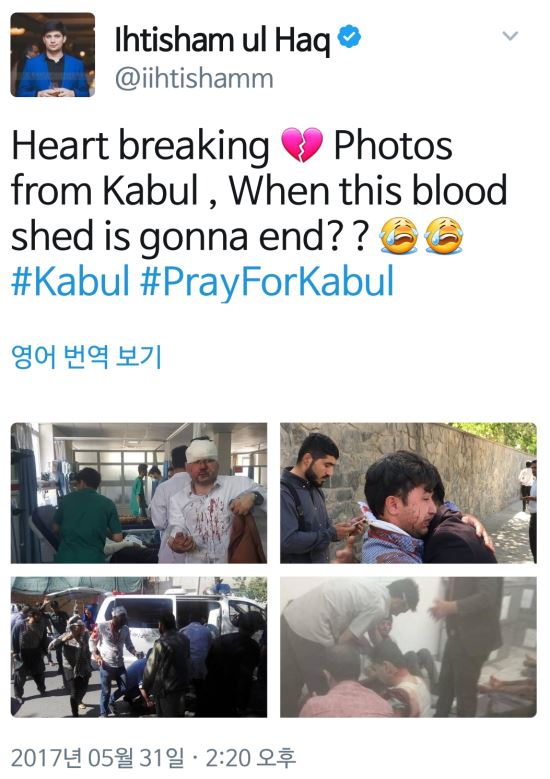
Task: Click the second crying face emoji
Action: tap(444, 235)
